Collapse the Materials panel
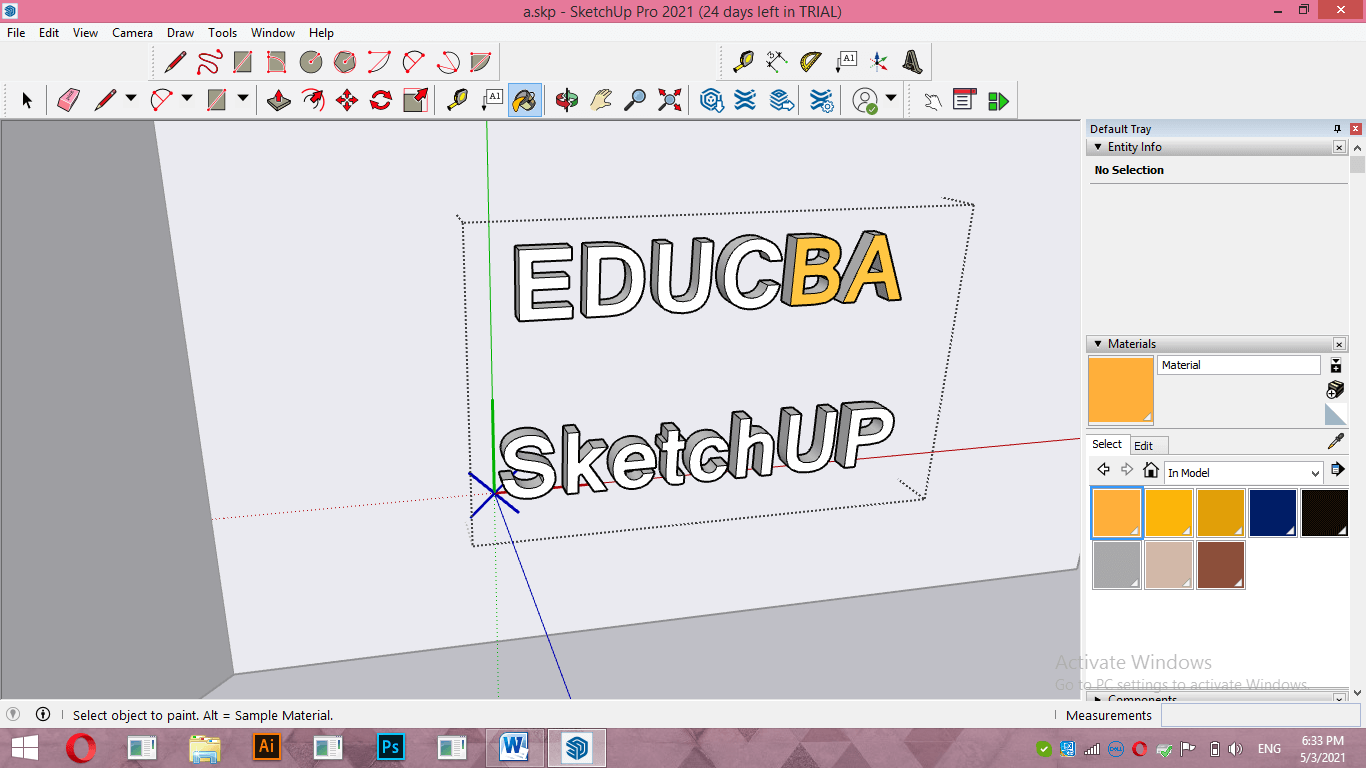The image size is (1366, 768). 1097,344
